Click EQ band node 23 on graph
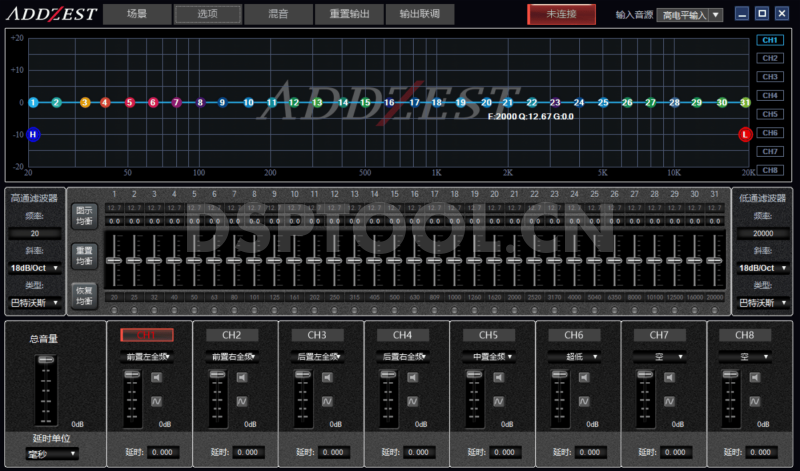Viewport: 800px width, 471px height. pyautogui.click(x=555, y=102)
